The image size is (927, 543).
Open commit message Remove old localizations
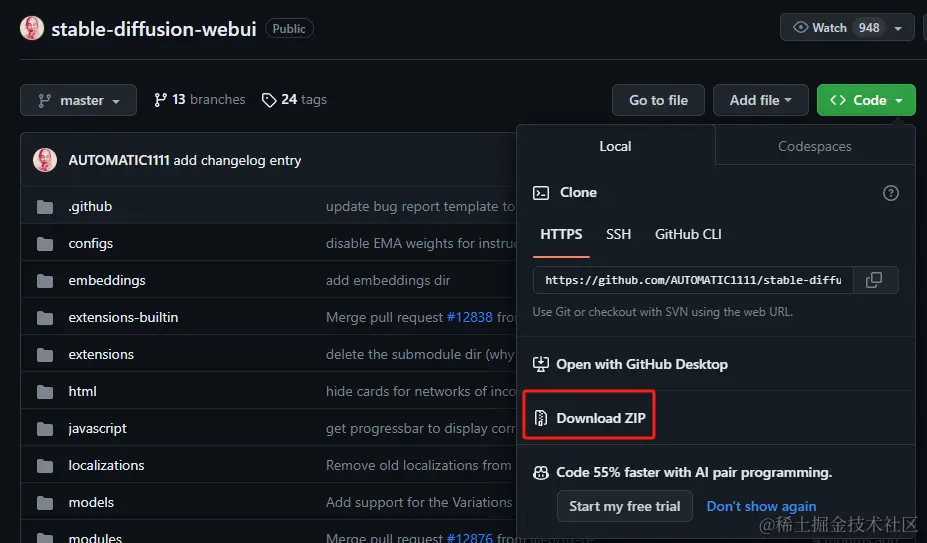[x=419, y=466]
